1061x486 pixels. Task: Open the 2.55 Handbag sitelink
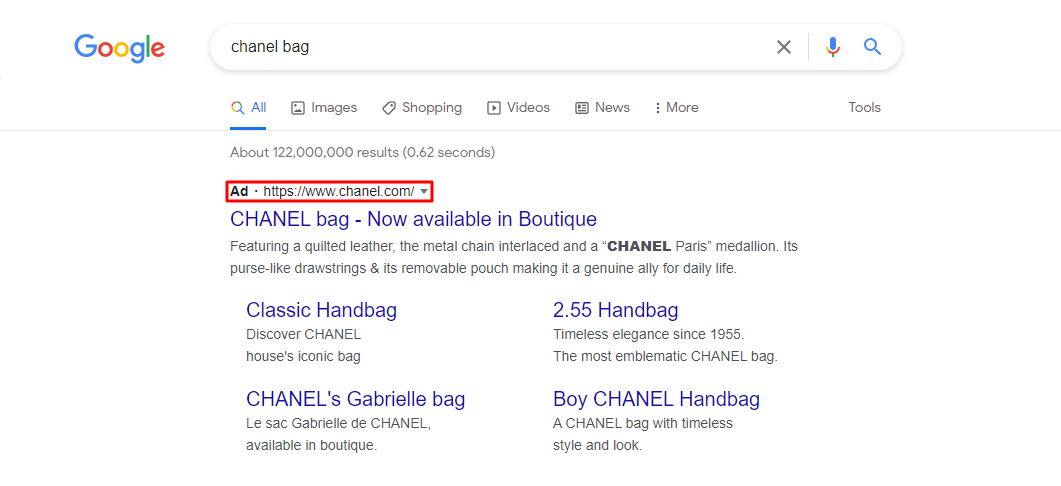(x=615, y=310)
